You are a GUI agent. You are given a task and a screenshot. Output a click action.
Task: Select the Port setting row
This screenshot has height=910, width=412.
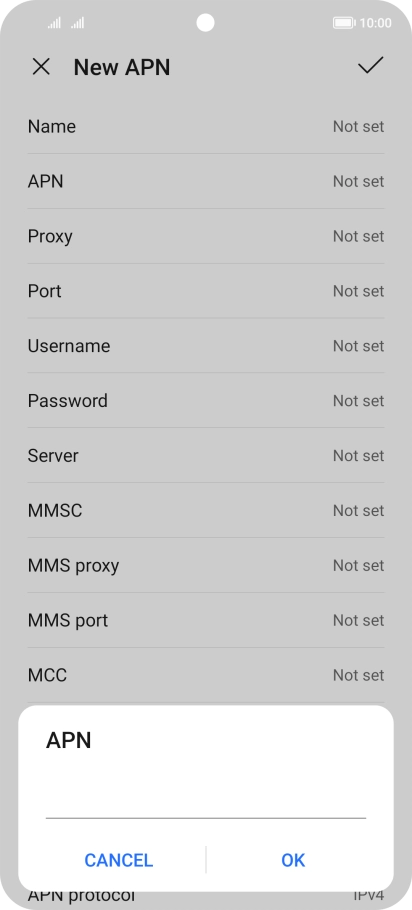tap(206, 291)
